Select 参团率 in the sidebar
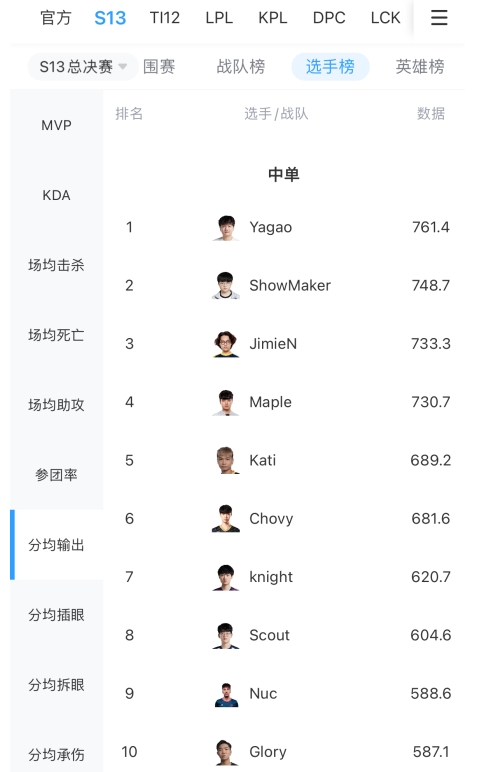 click(56, 475)
